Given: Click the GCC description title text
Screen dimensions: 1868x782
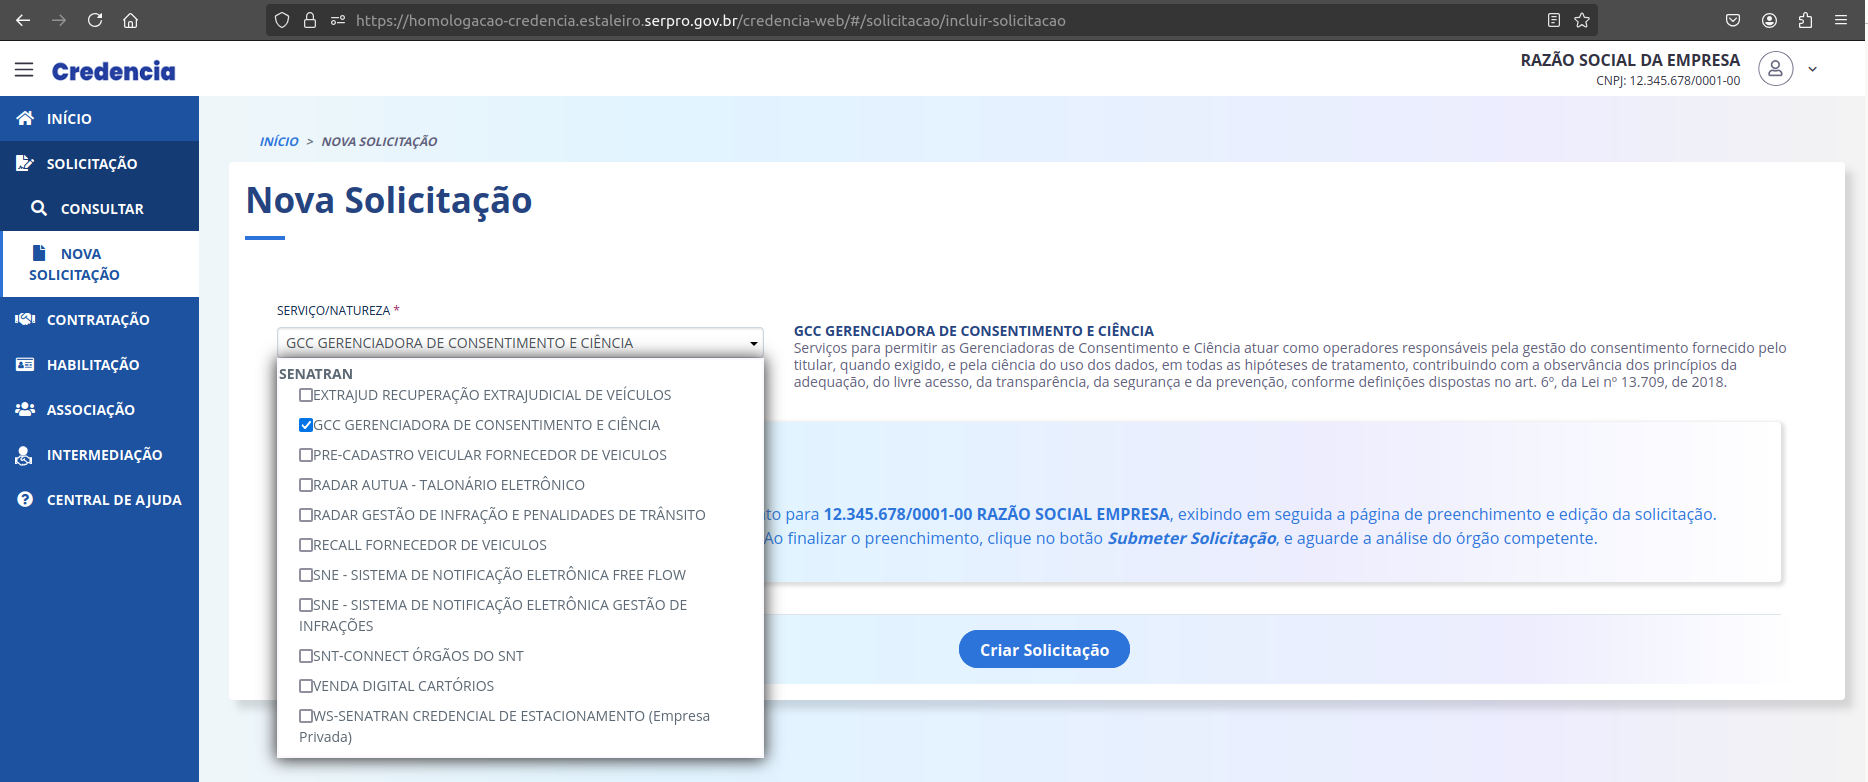Looking at the screenshot, I should tap(974, 331).
